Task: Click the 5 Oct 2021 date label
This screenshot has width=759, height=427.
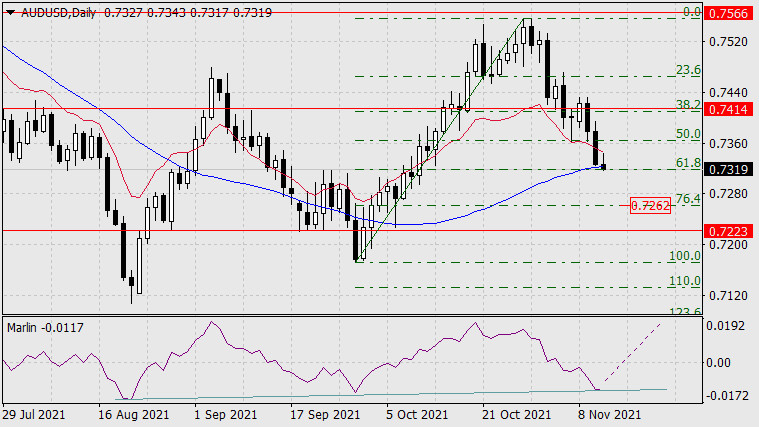Action: tap(417, 415)
